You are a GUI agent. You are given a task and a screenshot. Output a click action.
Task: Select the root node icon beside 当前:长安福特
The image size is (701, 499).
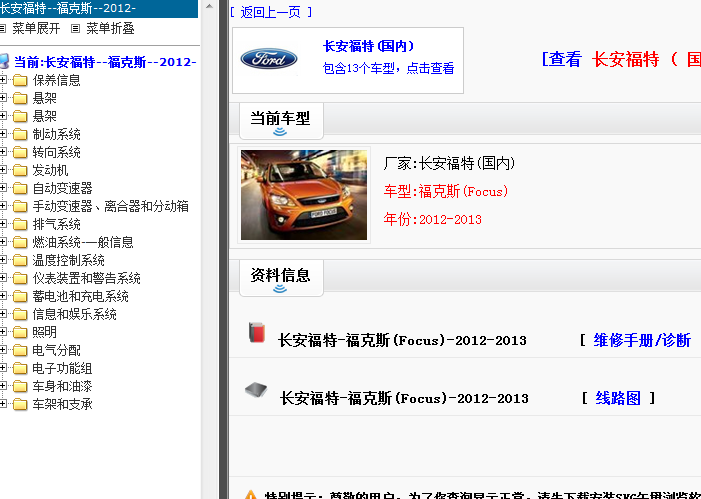click(4, 62)
